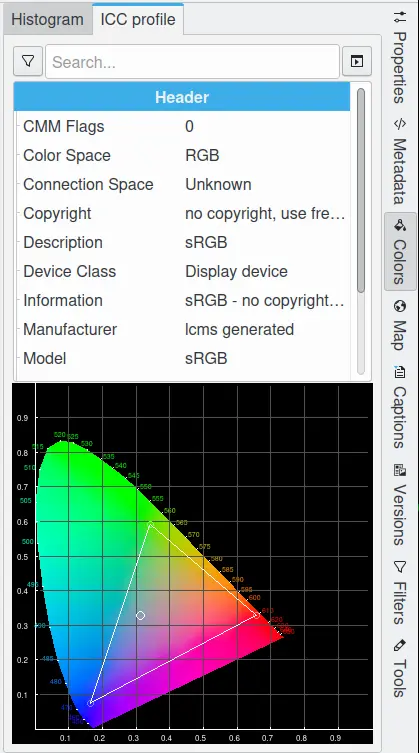419x753 pixels.
Task: Collapse the Header section bar
Action: click(182, 97)
